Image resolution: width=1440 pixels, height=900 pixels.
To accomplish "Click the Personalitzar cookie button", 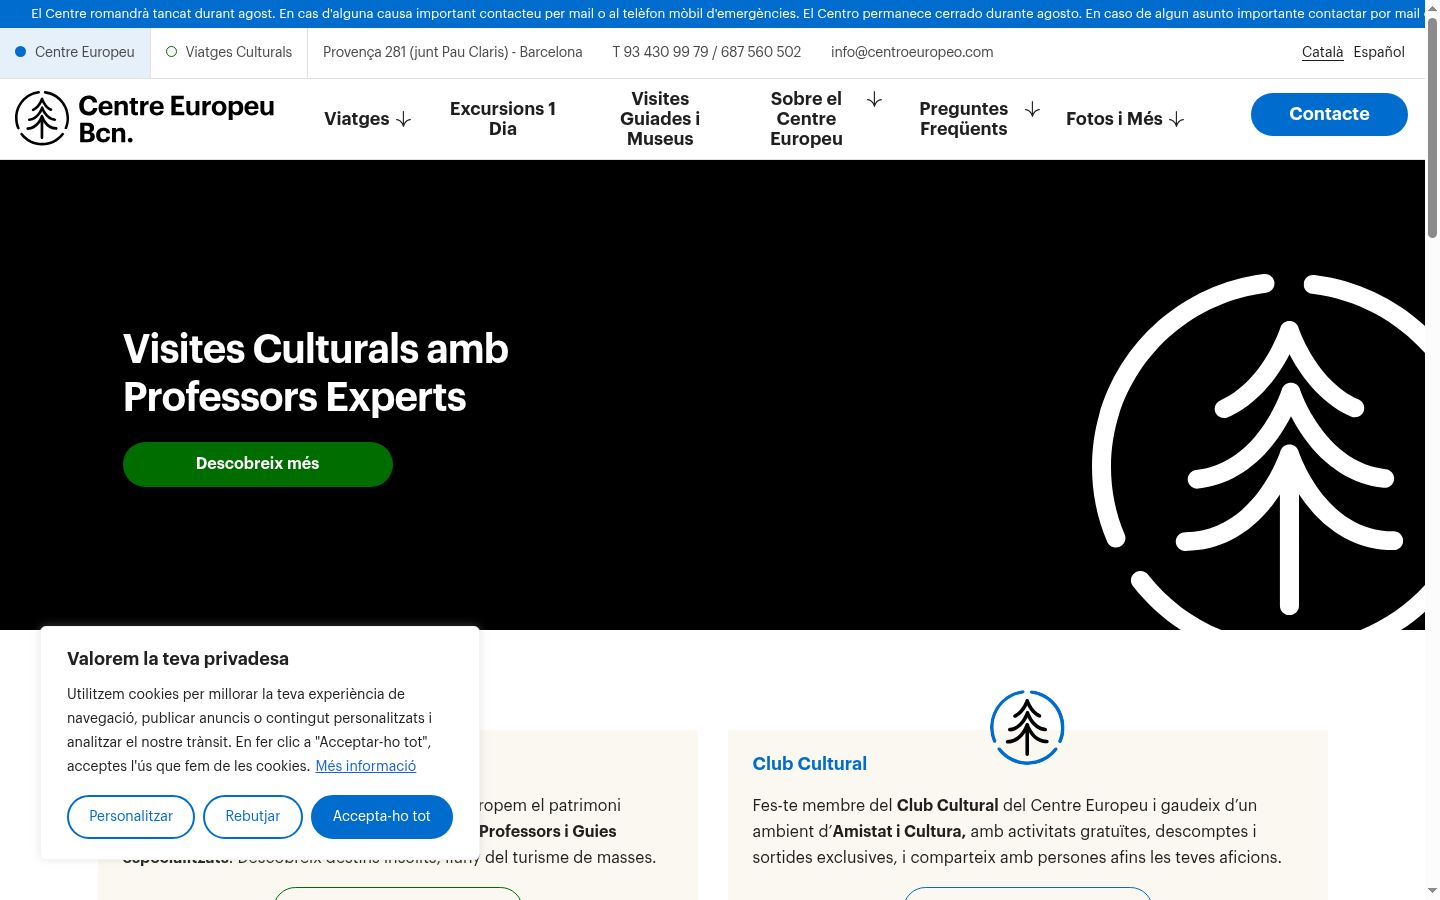I will pyautogui.click(x=131, y=816).
